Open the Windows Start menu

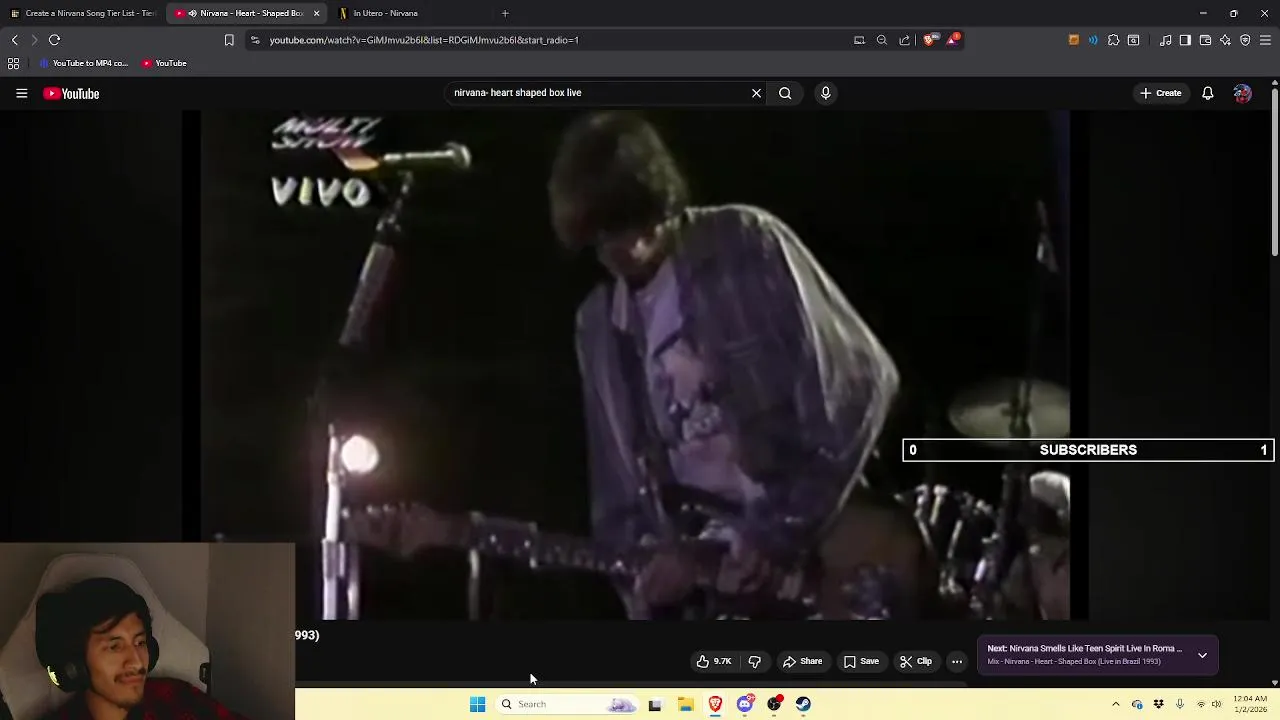[x=477, y=704]
